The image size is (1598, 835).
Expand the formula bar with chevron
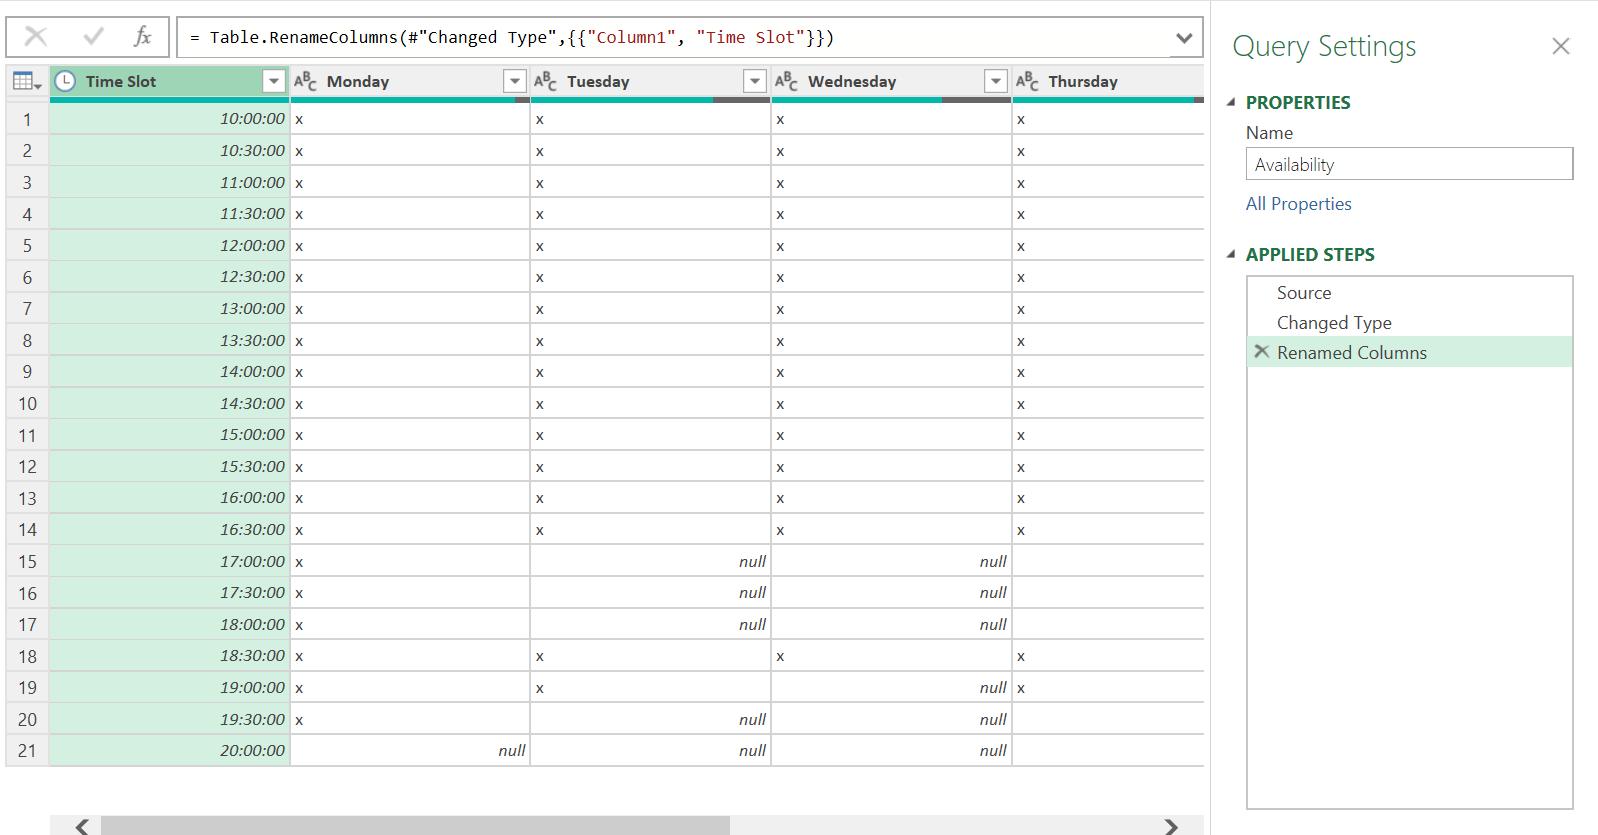(x=1184, y=38)
